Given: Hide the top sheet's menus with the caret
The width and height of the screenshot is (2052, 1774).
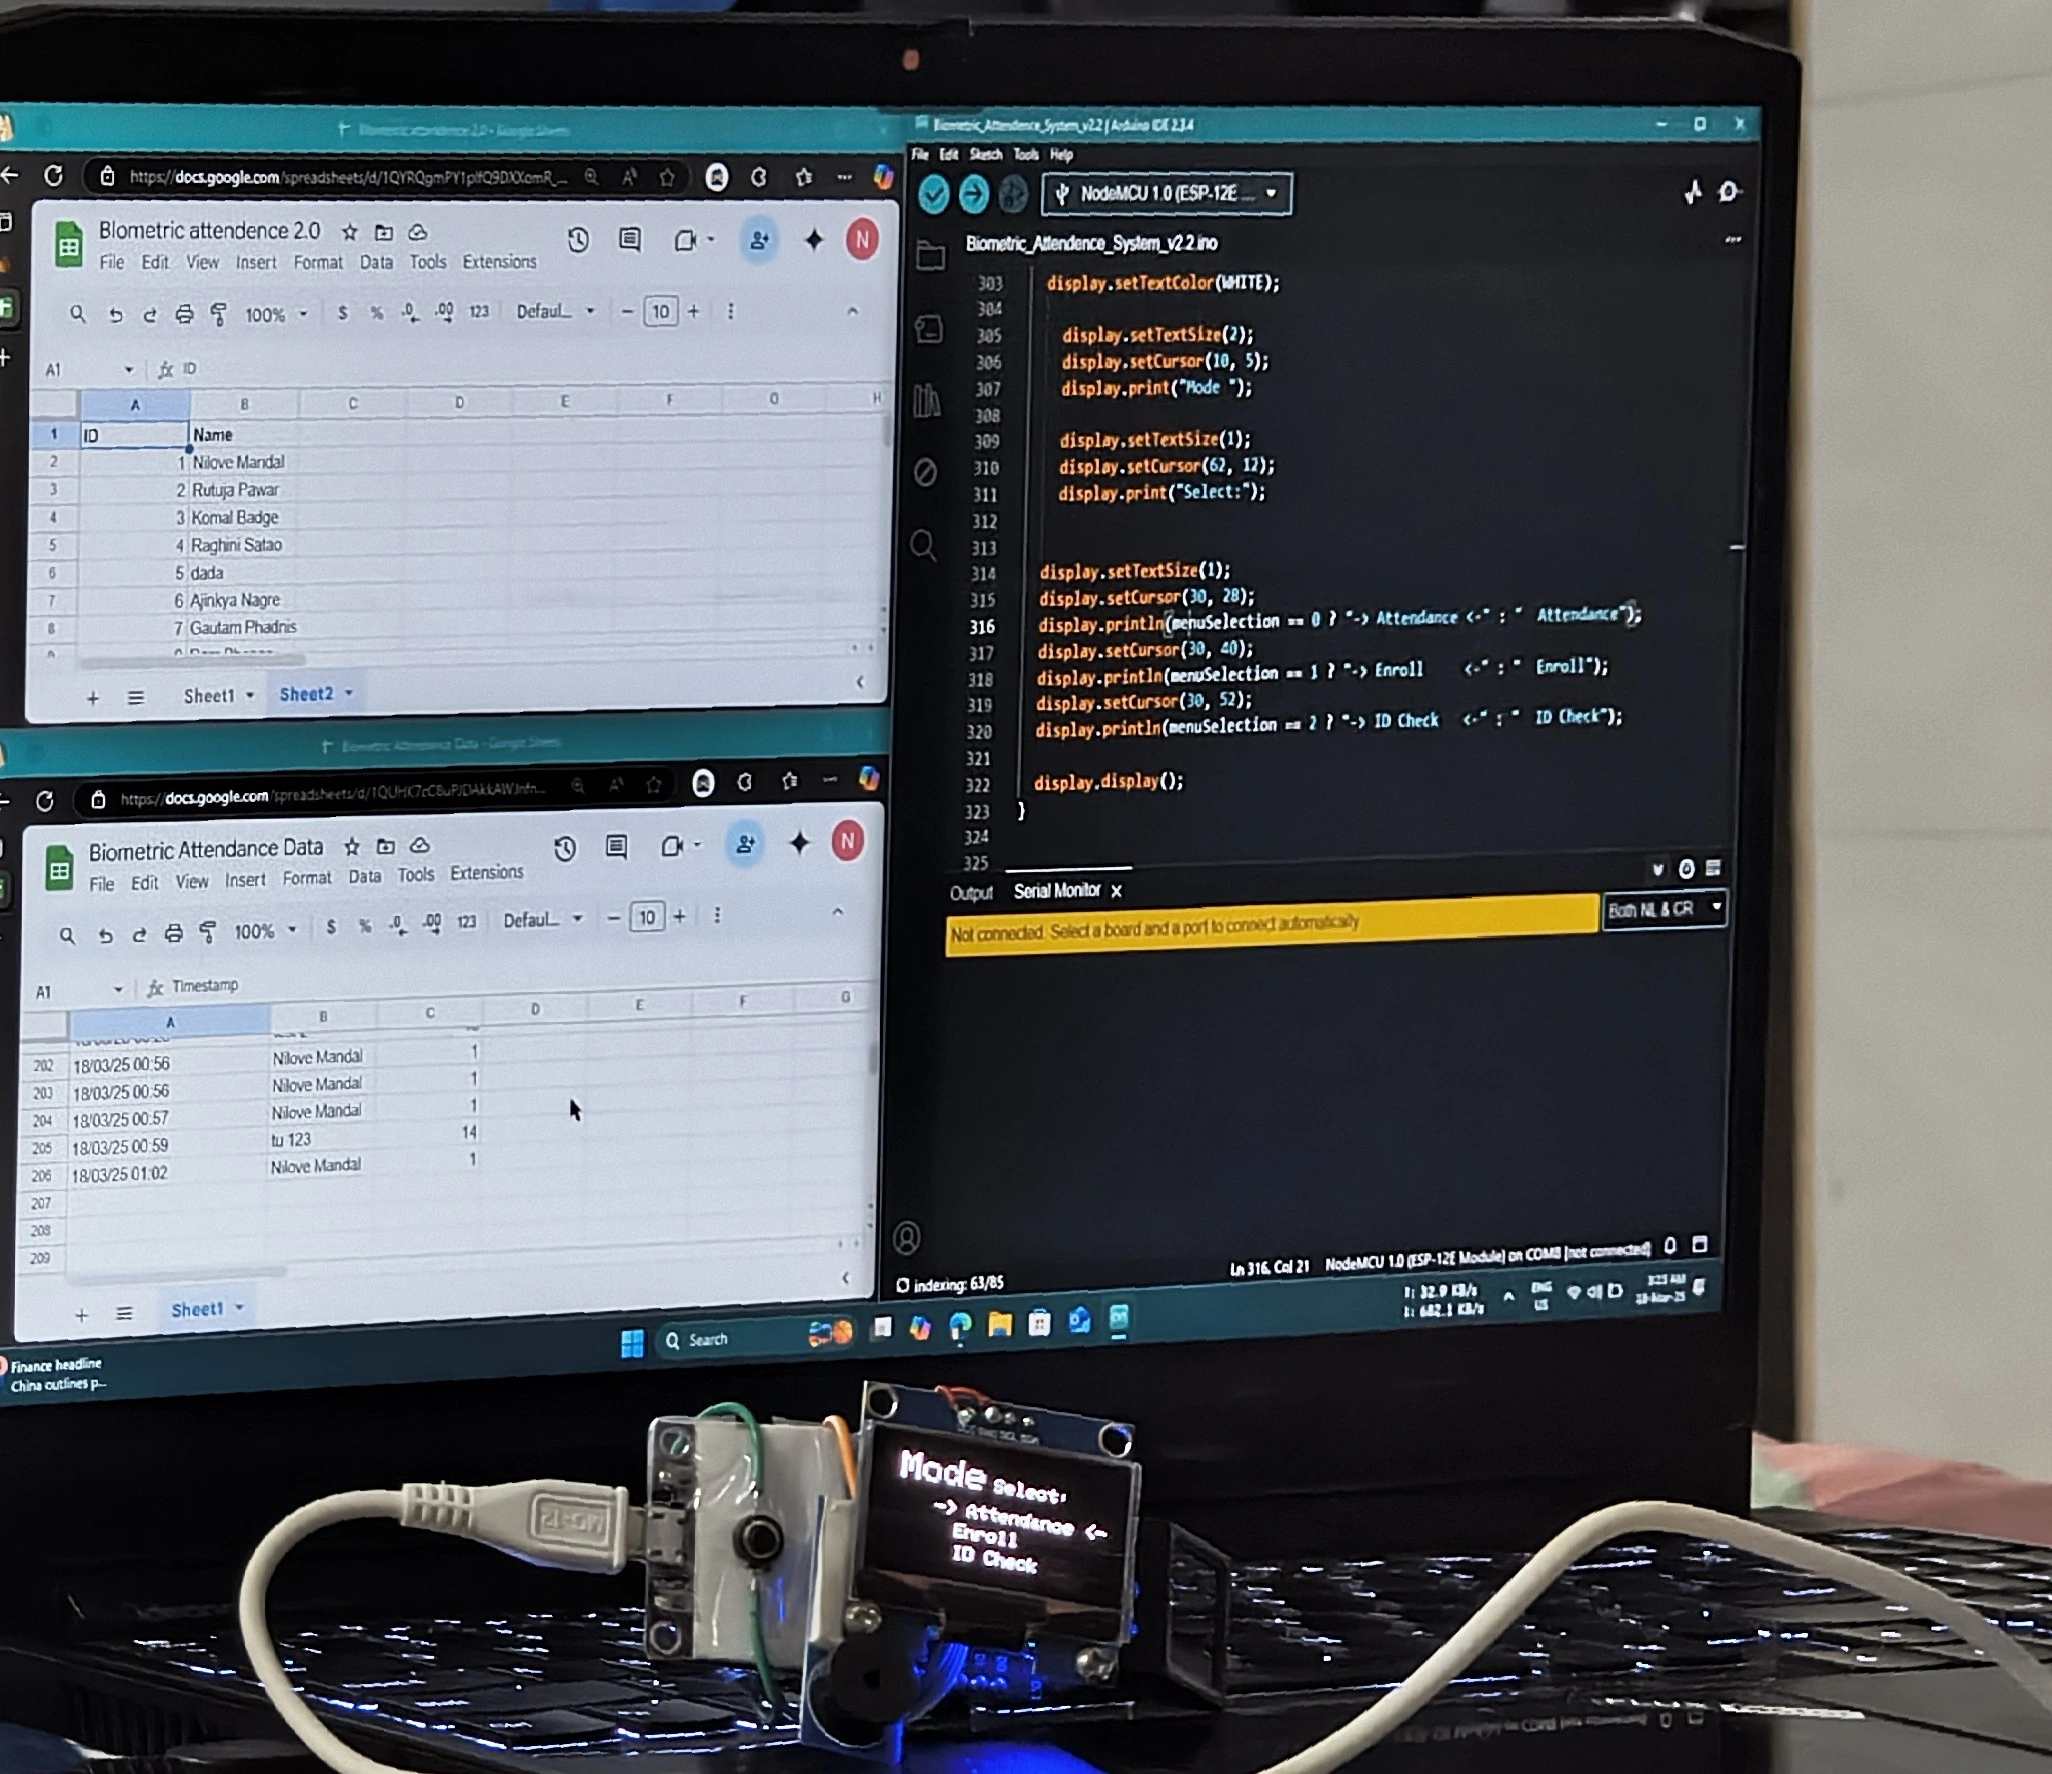Looking at the screenshot, I should 852,311.
